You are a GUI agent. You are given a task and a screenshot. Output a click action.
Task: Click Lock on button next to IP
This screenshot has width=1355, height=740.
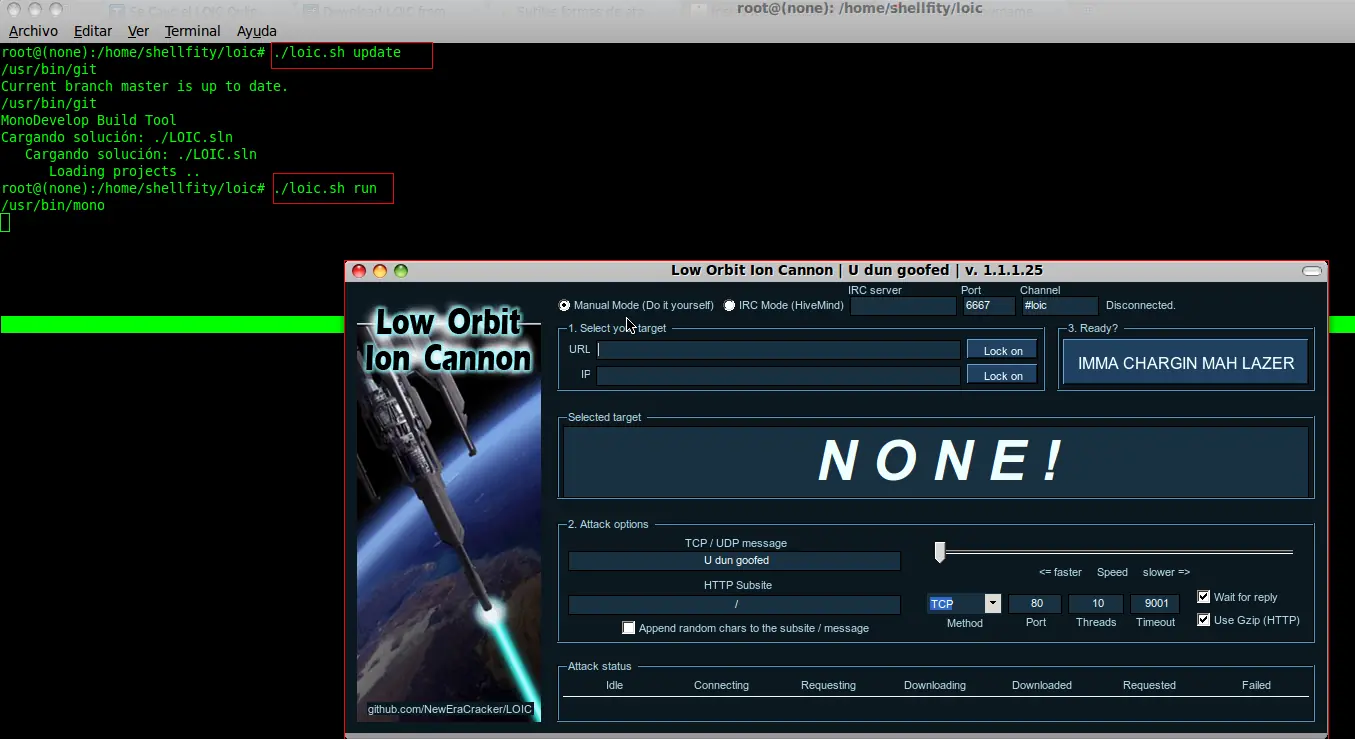(1002, 375)
